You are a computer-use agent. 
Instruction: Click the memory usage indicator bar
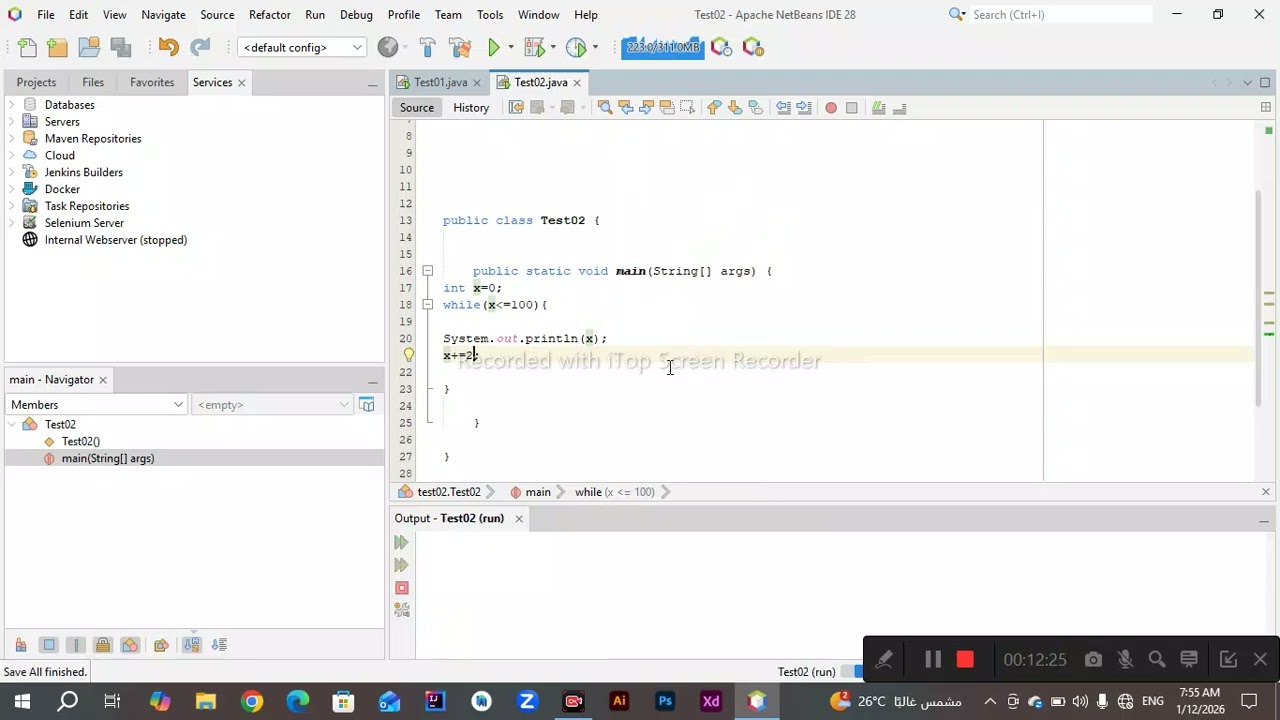point(663,47)
